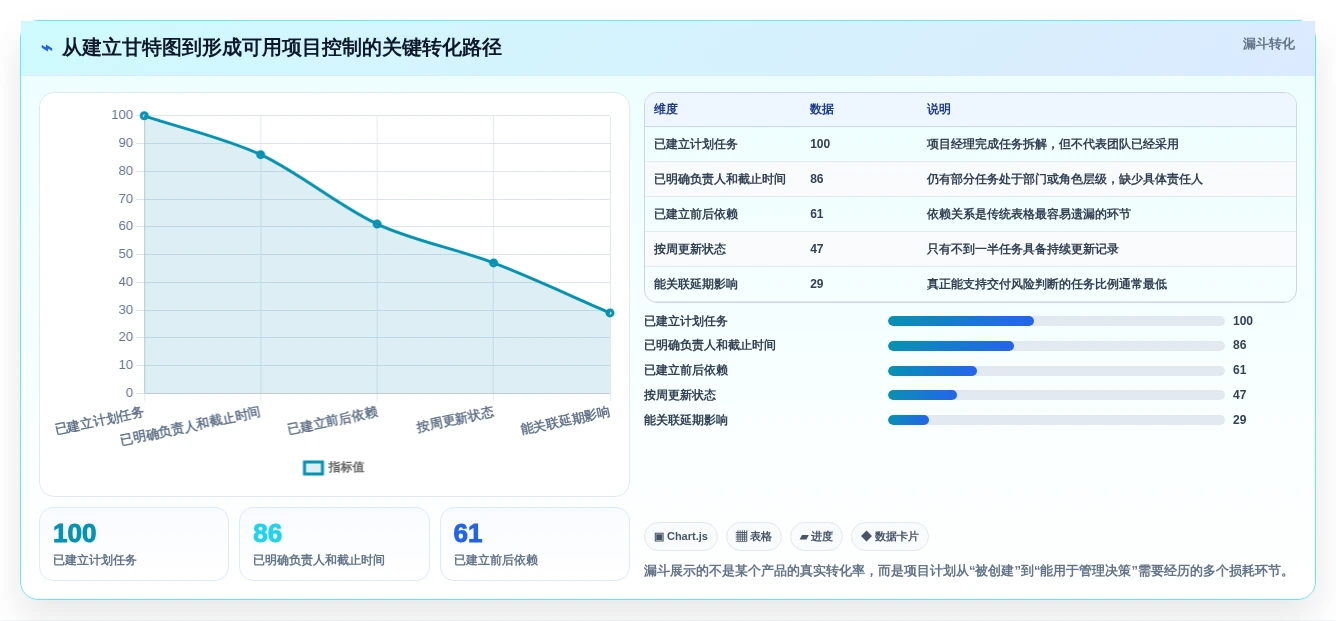The width and height of the screenshot is (1336, 621).
Task: Click description 依赖关系是传统表格最容易遗漏的环节
Action: (x=1029, y=214)
